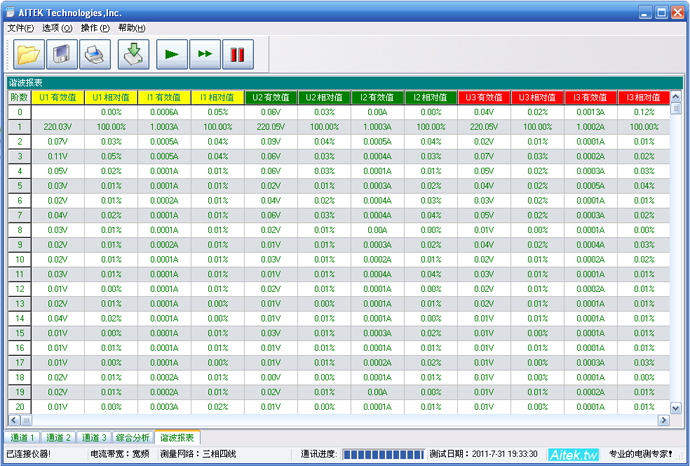
Task: Open the 选项(O) menu
Action: [59, 28]
